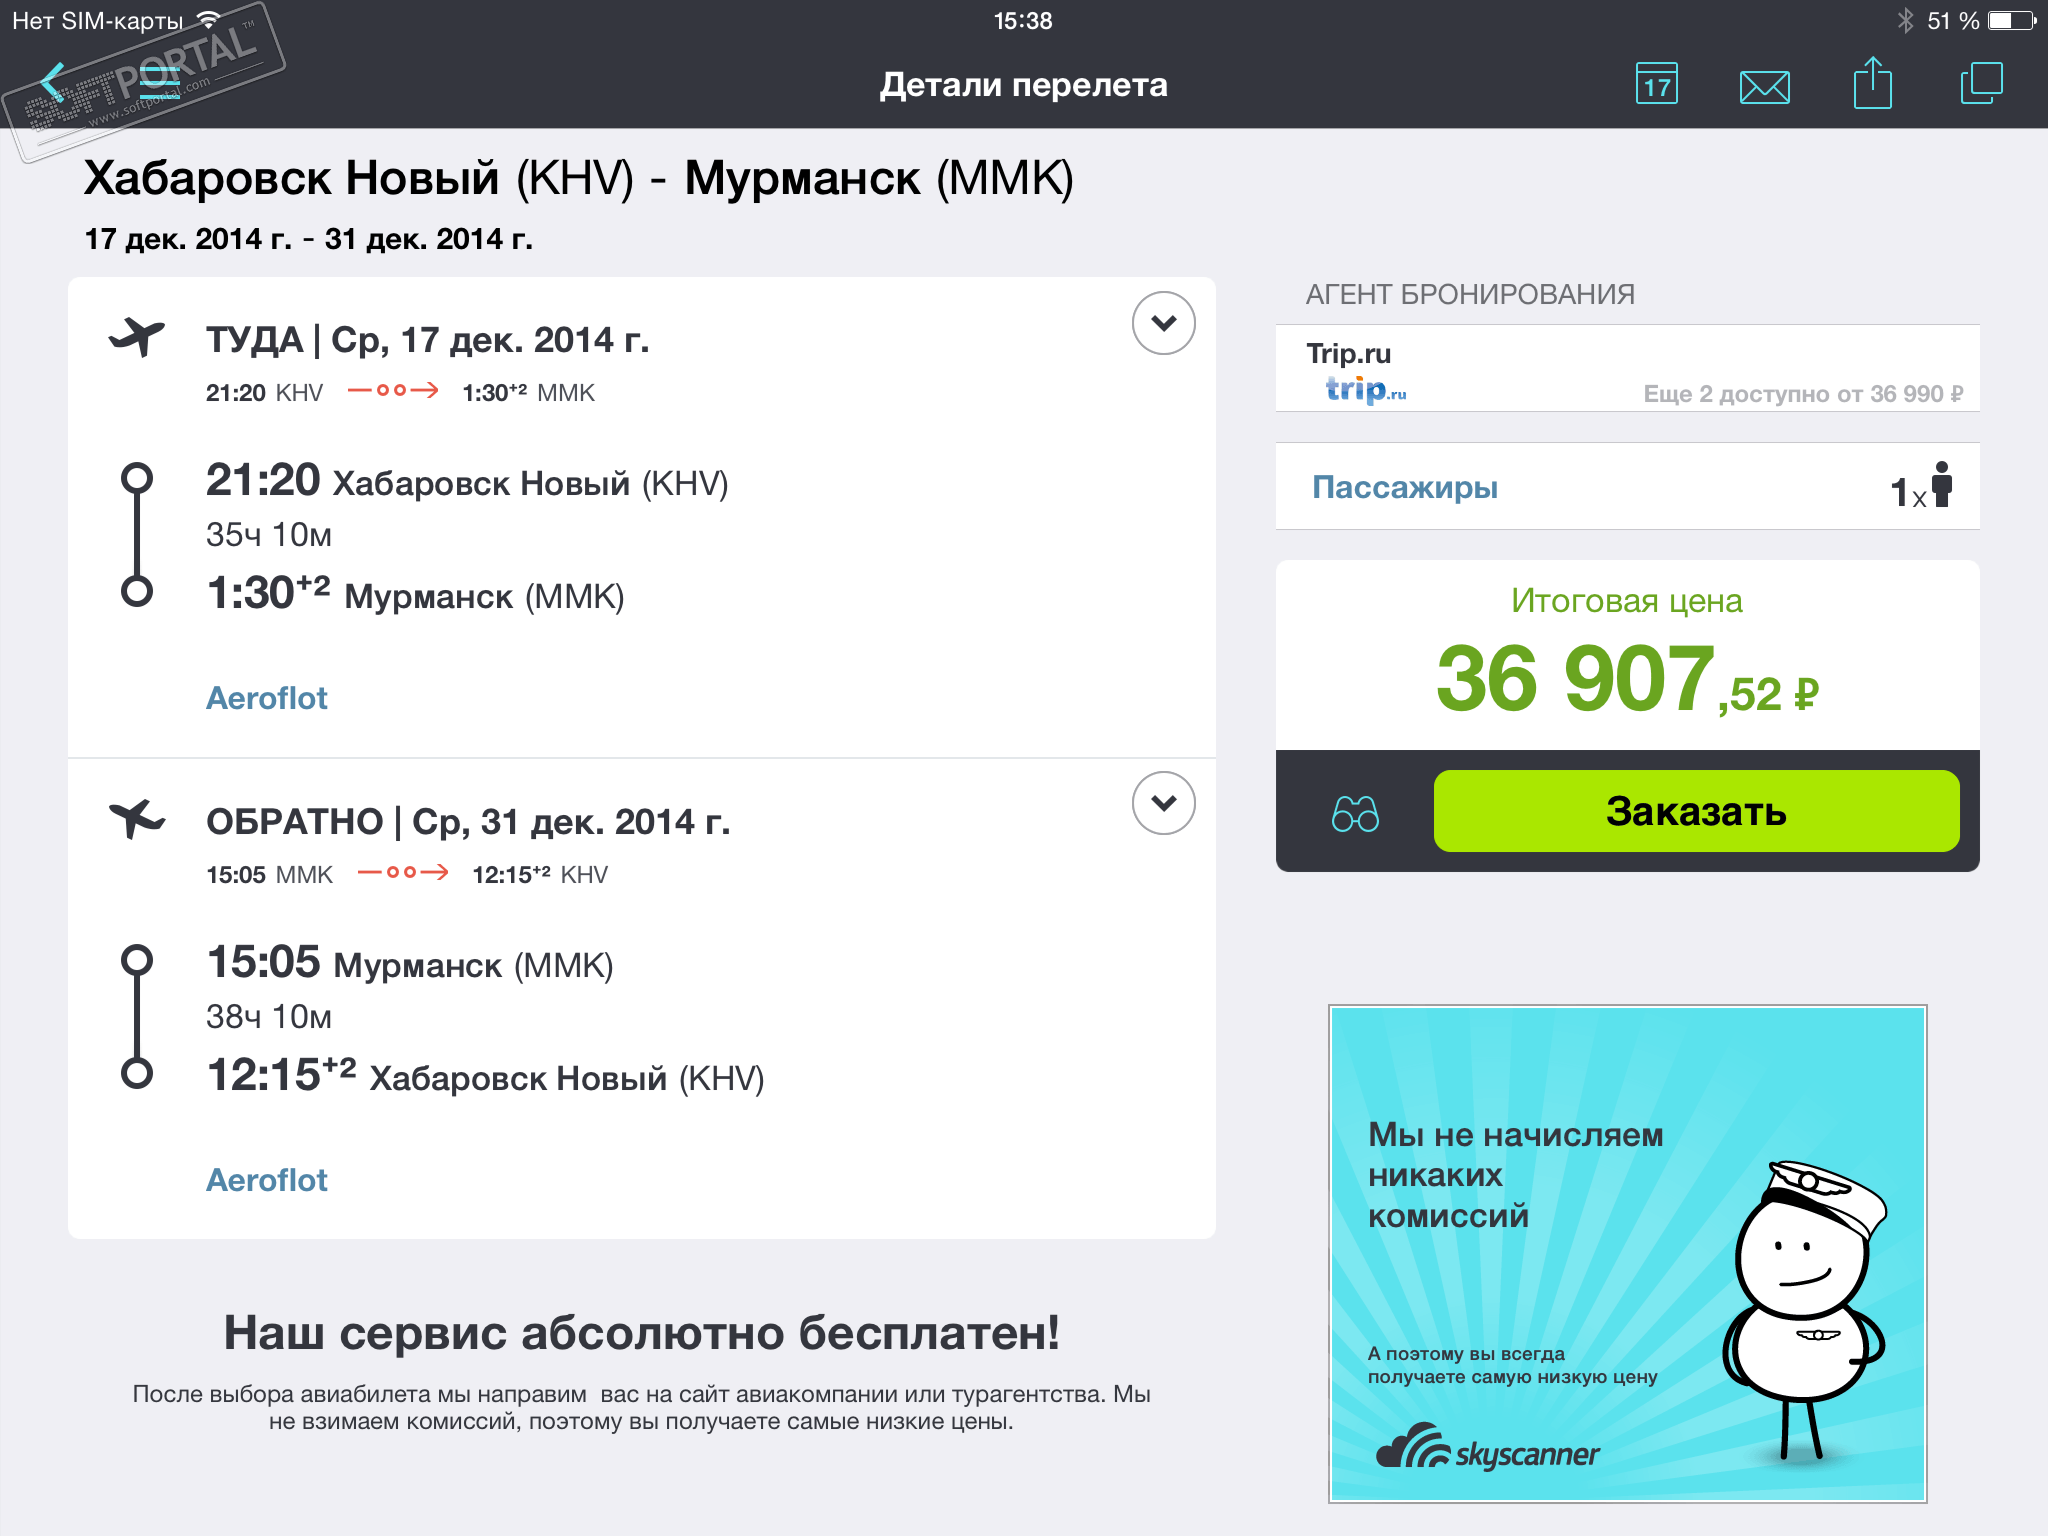Tap the total price 36 907,52 ₽
Viewport: 2048px width, 1536px height.
(x=1626, y=679)
